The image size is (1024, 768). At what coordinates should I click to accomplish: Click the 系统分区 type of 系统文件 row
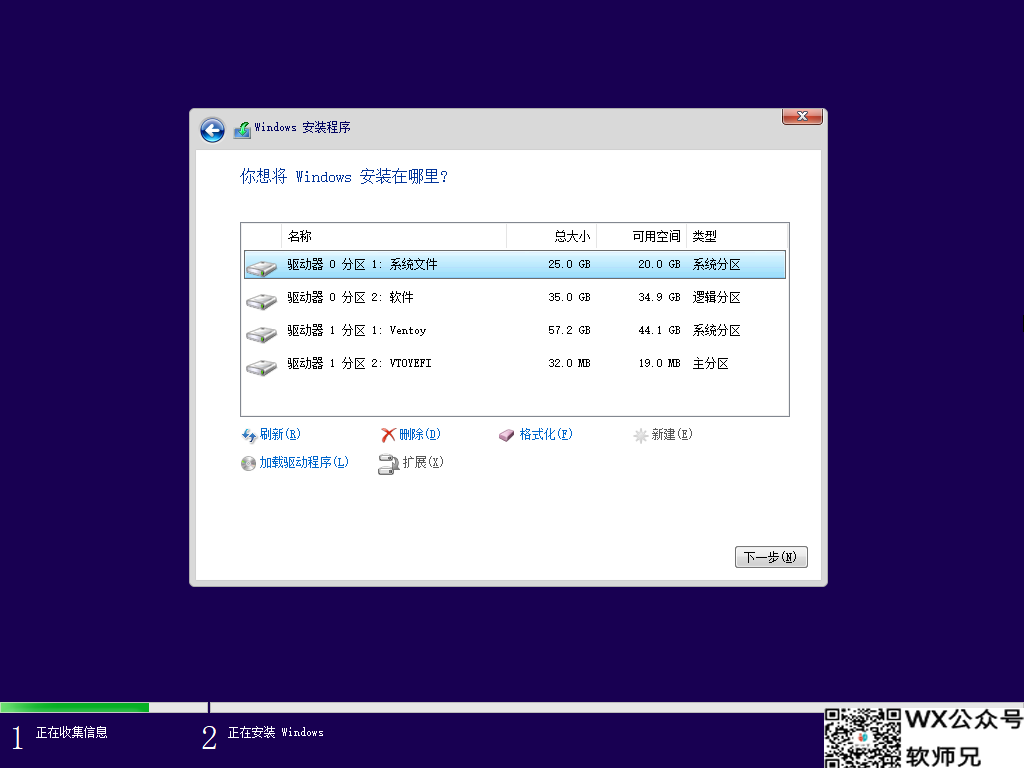tap(716, 264)
